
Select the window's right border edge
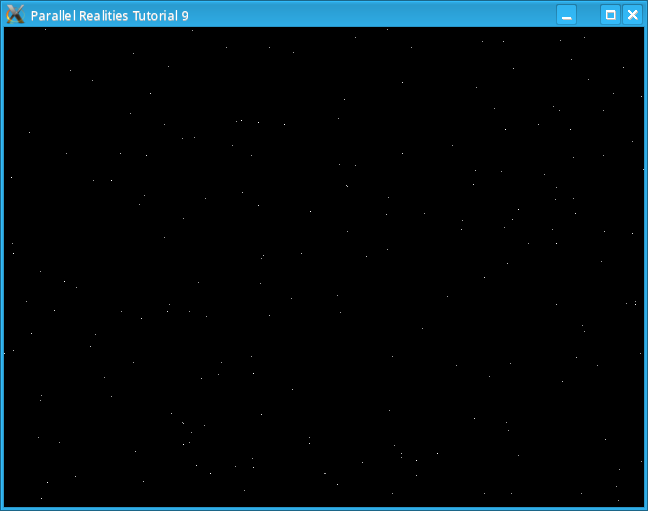pyautogui.click(x=646, y=266)
